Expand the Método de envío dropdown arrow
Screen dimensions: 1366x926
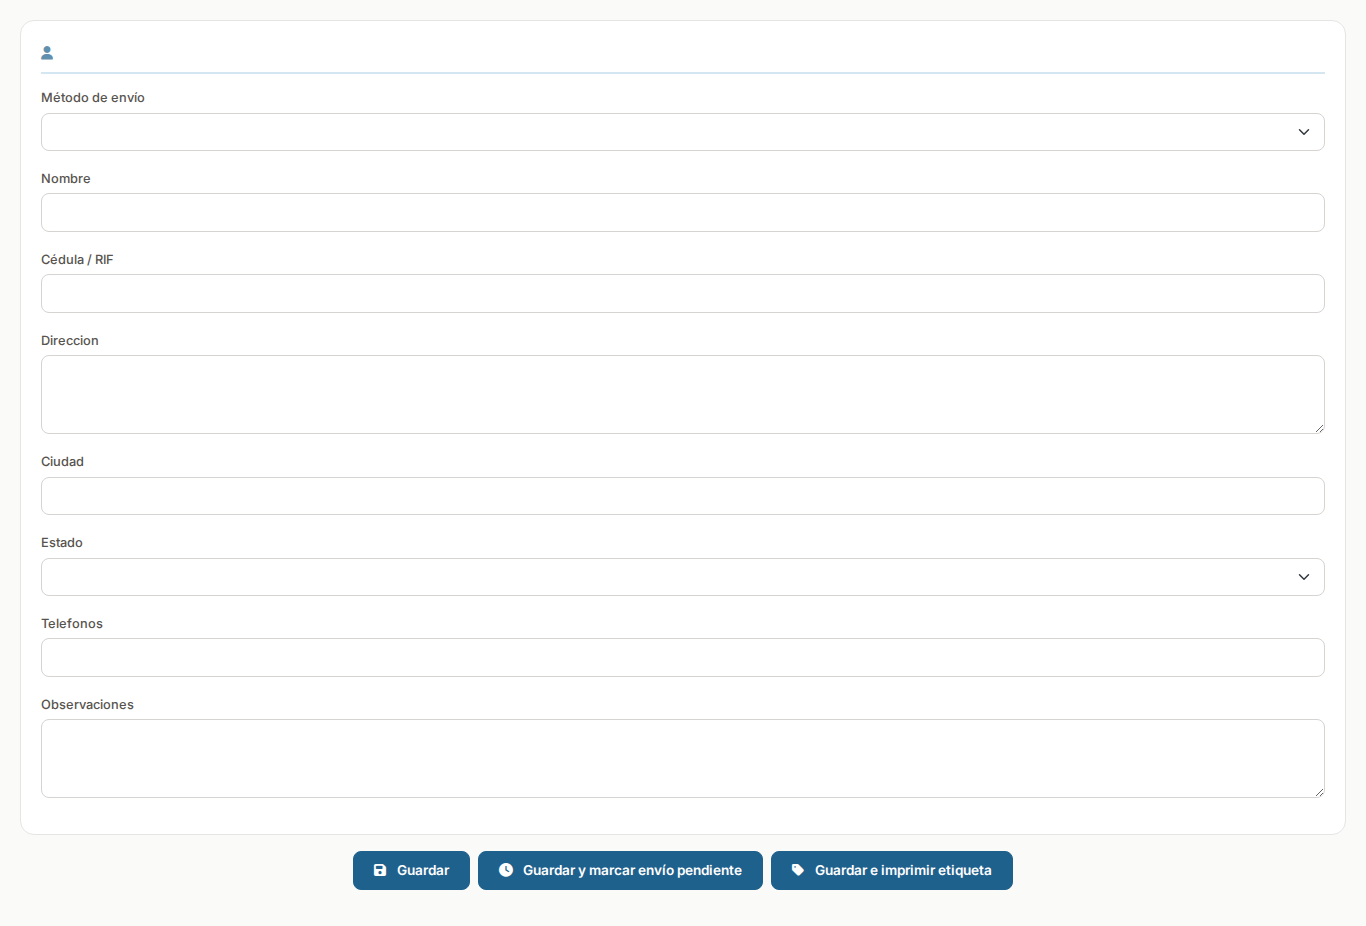coord(1303,132)
